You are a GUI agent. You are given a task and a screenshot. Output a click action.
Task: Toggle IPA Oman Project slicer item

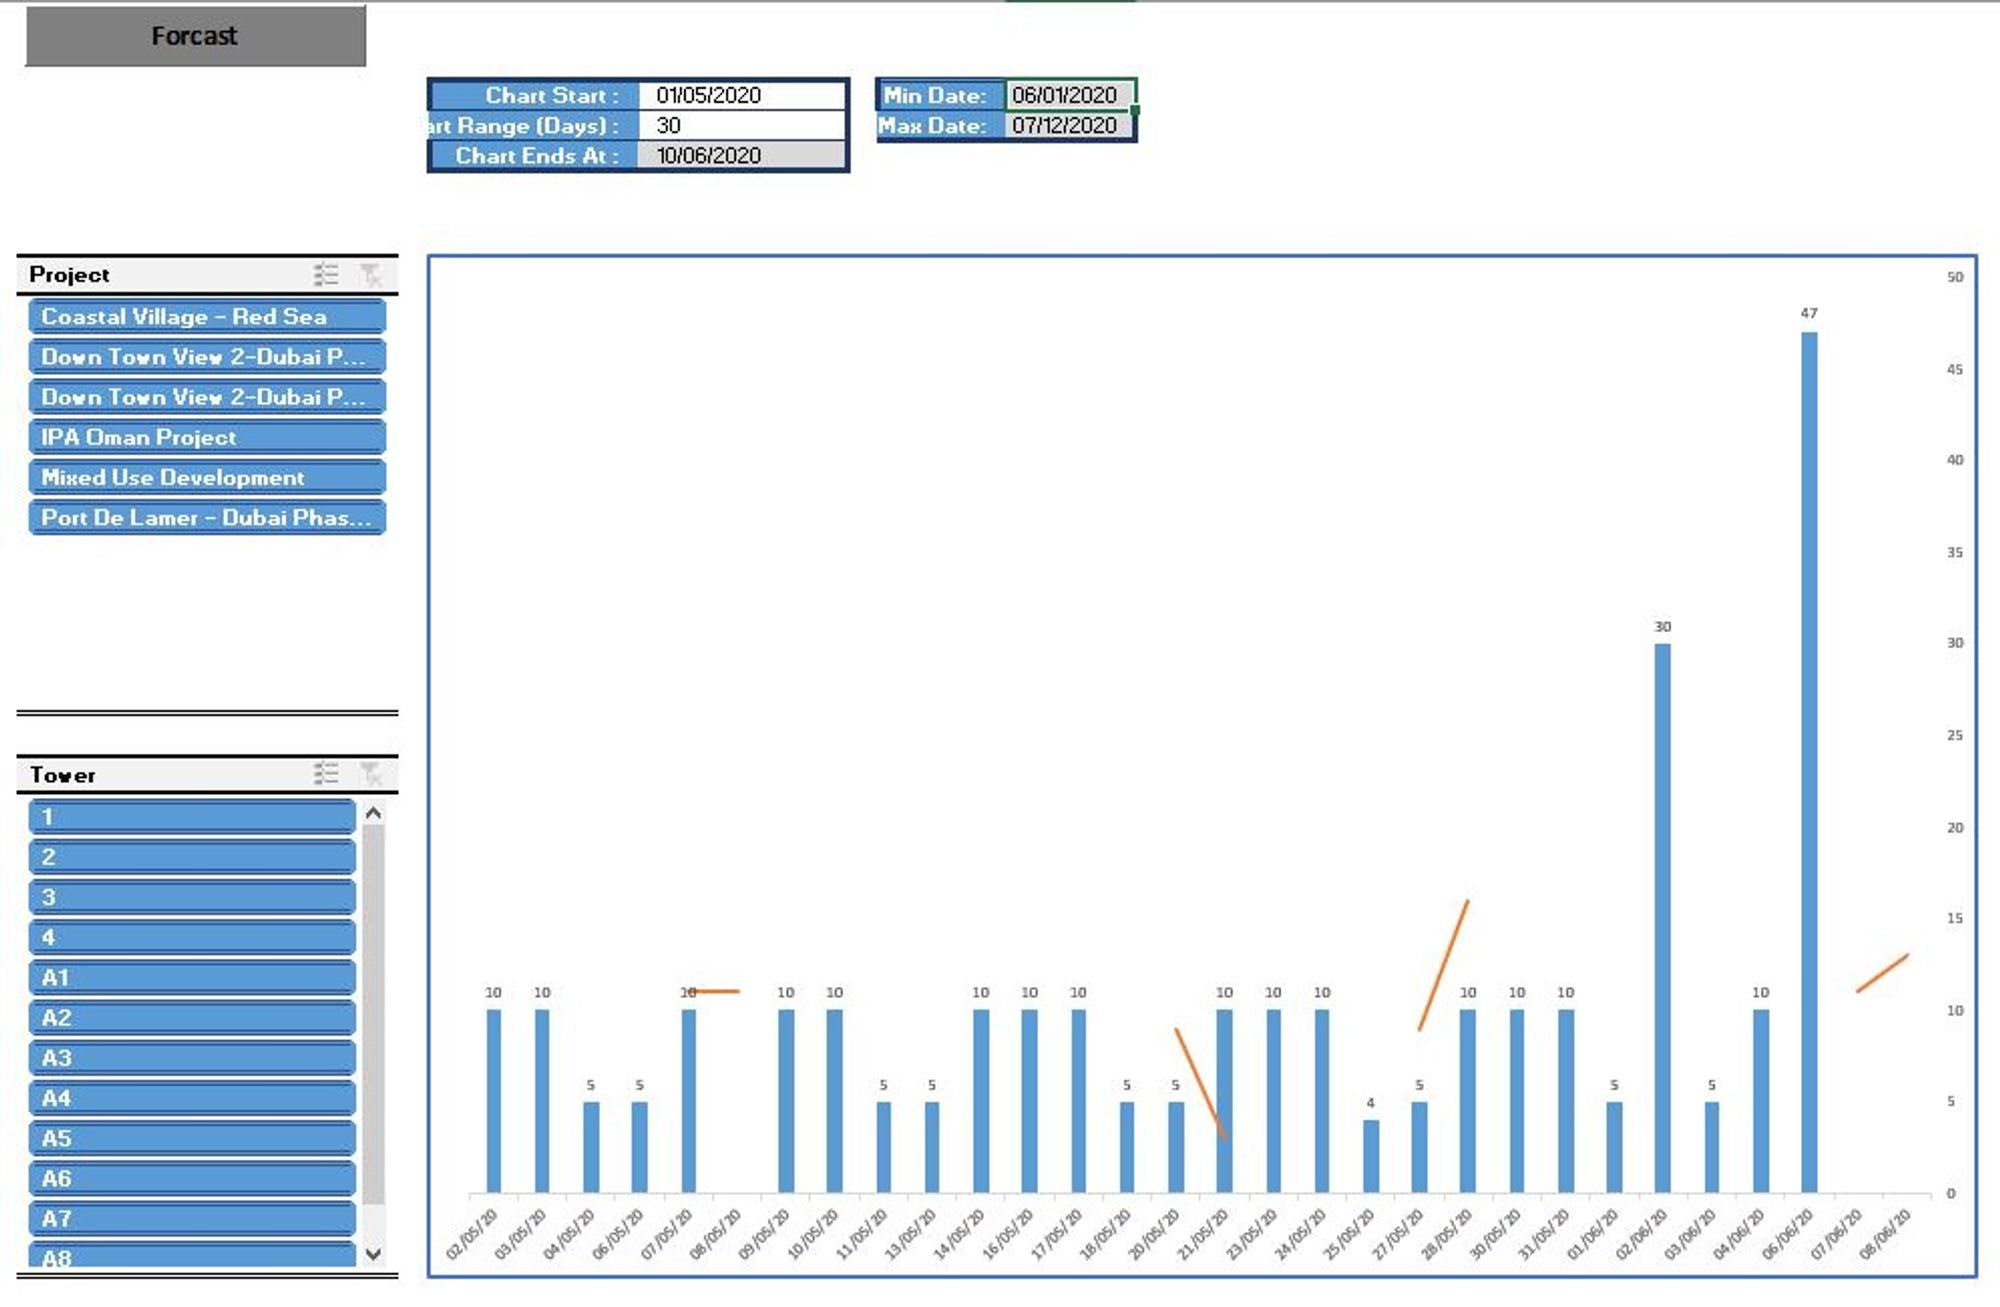point(207,437)
